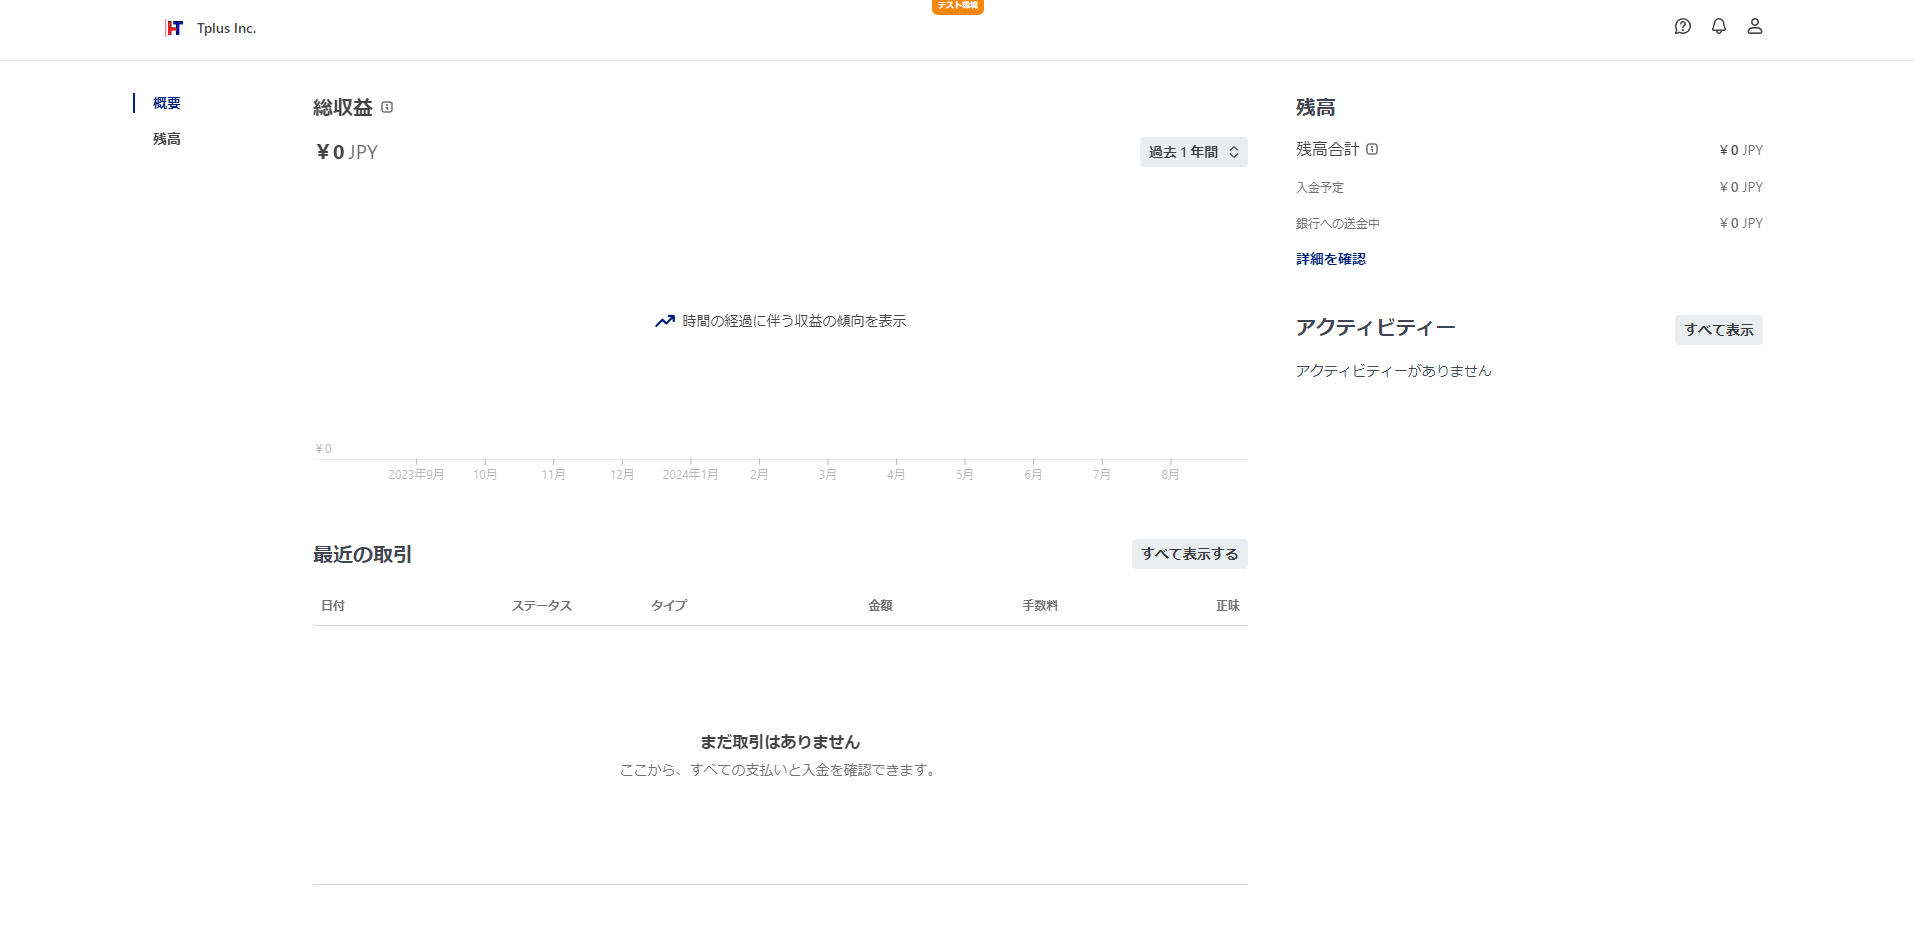
Task: Expand the 過去1年間 period dropdown
Action: tap(1193, 152)
